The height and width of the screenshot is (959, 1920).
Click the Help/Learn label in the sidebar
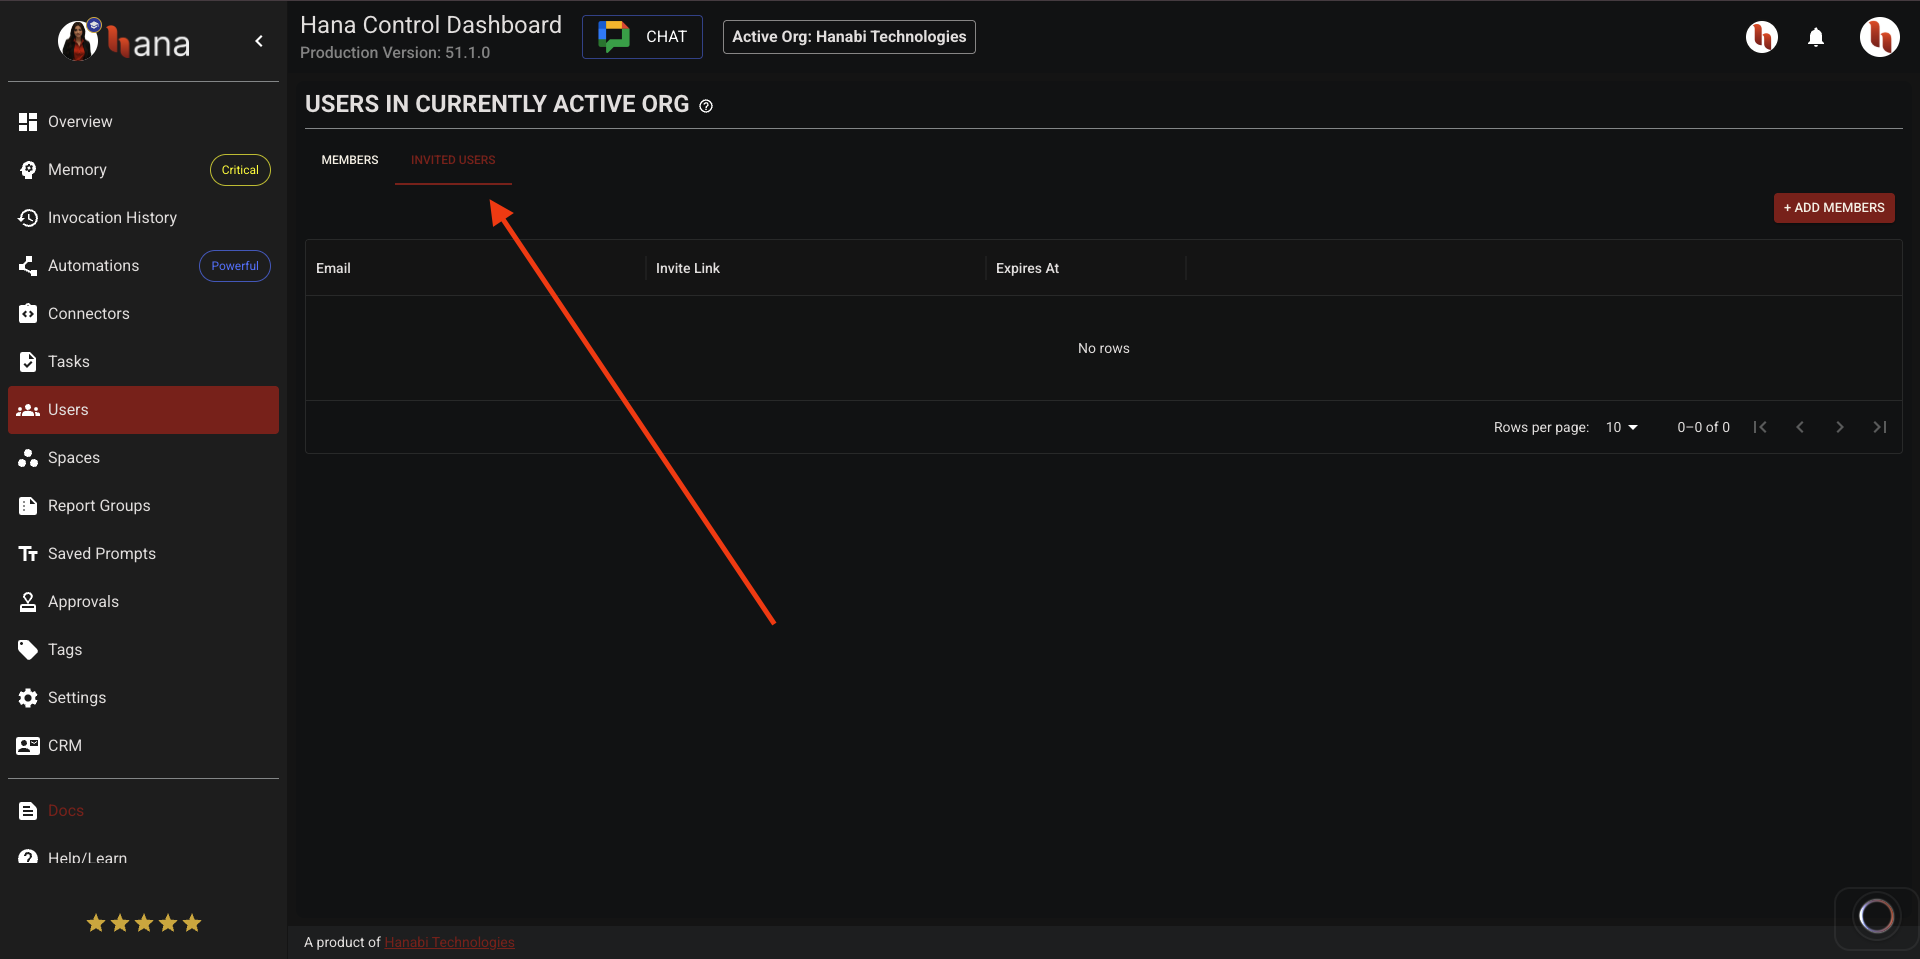click(x=87, y=858)
